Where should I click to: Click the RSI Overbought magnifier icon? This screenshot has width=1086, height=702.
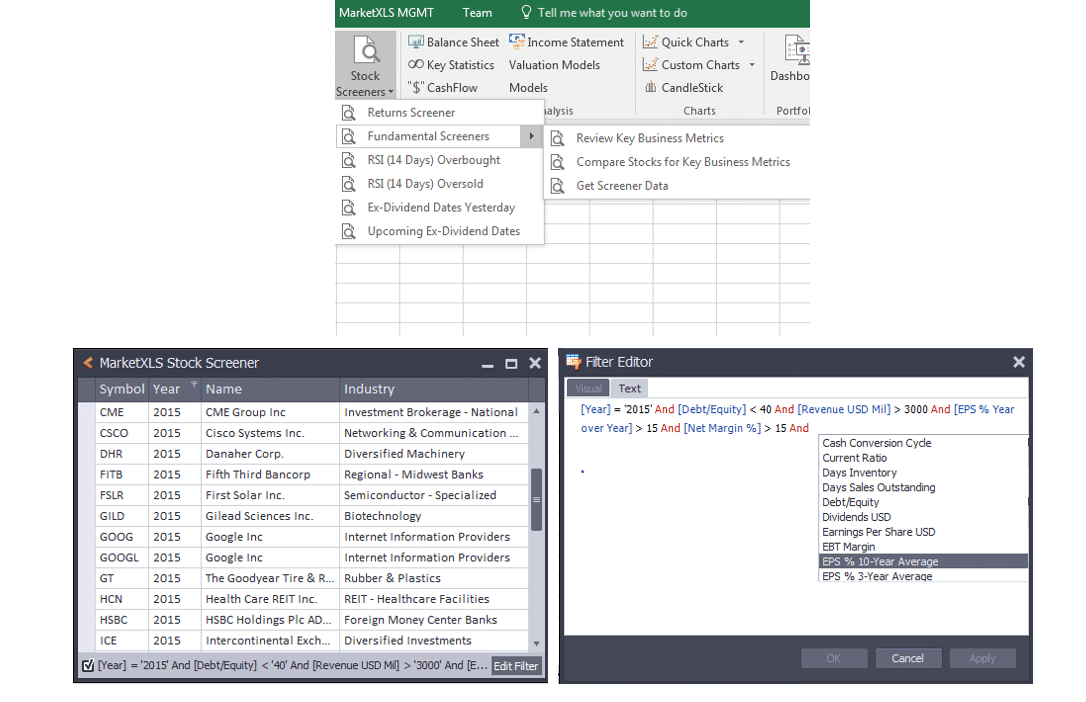[x=349, y=160]
